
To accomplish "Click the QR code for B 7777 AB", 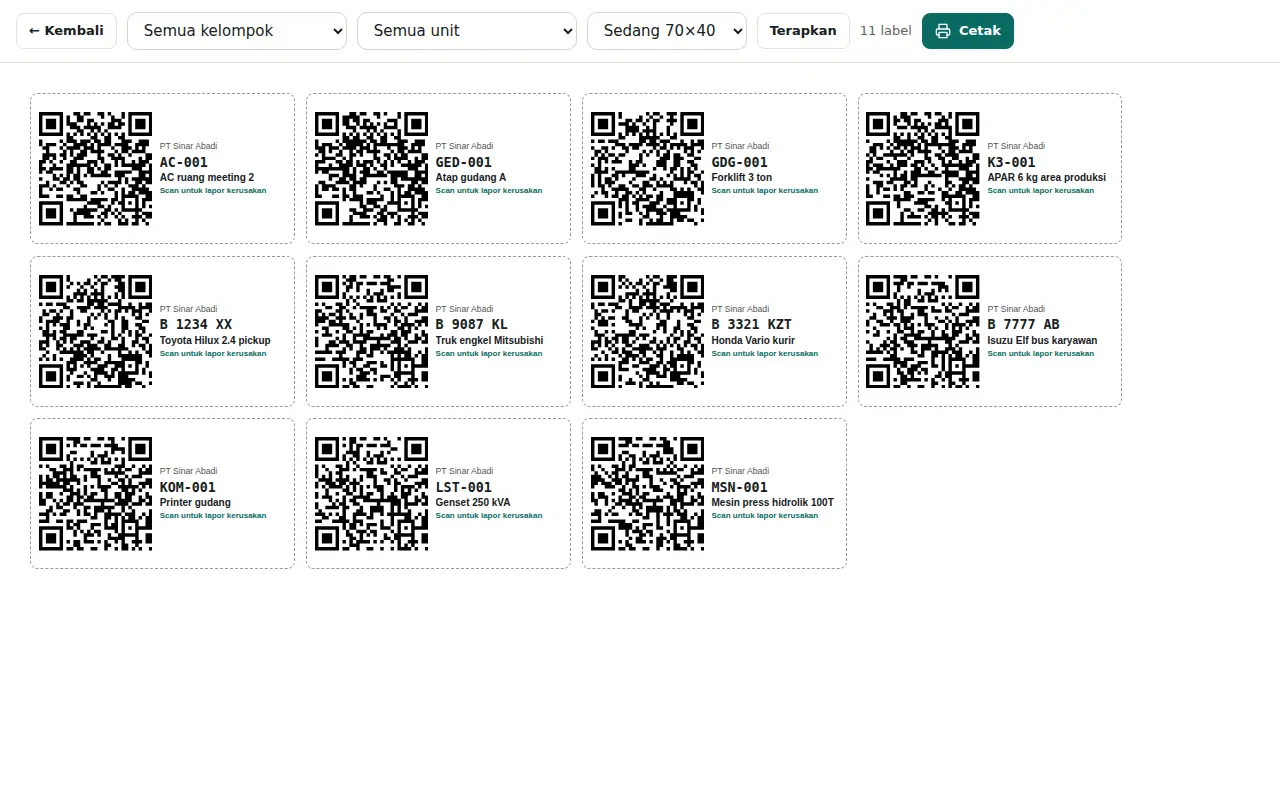I will (x=922, y=331).
